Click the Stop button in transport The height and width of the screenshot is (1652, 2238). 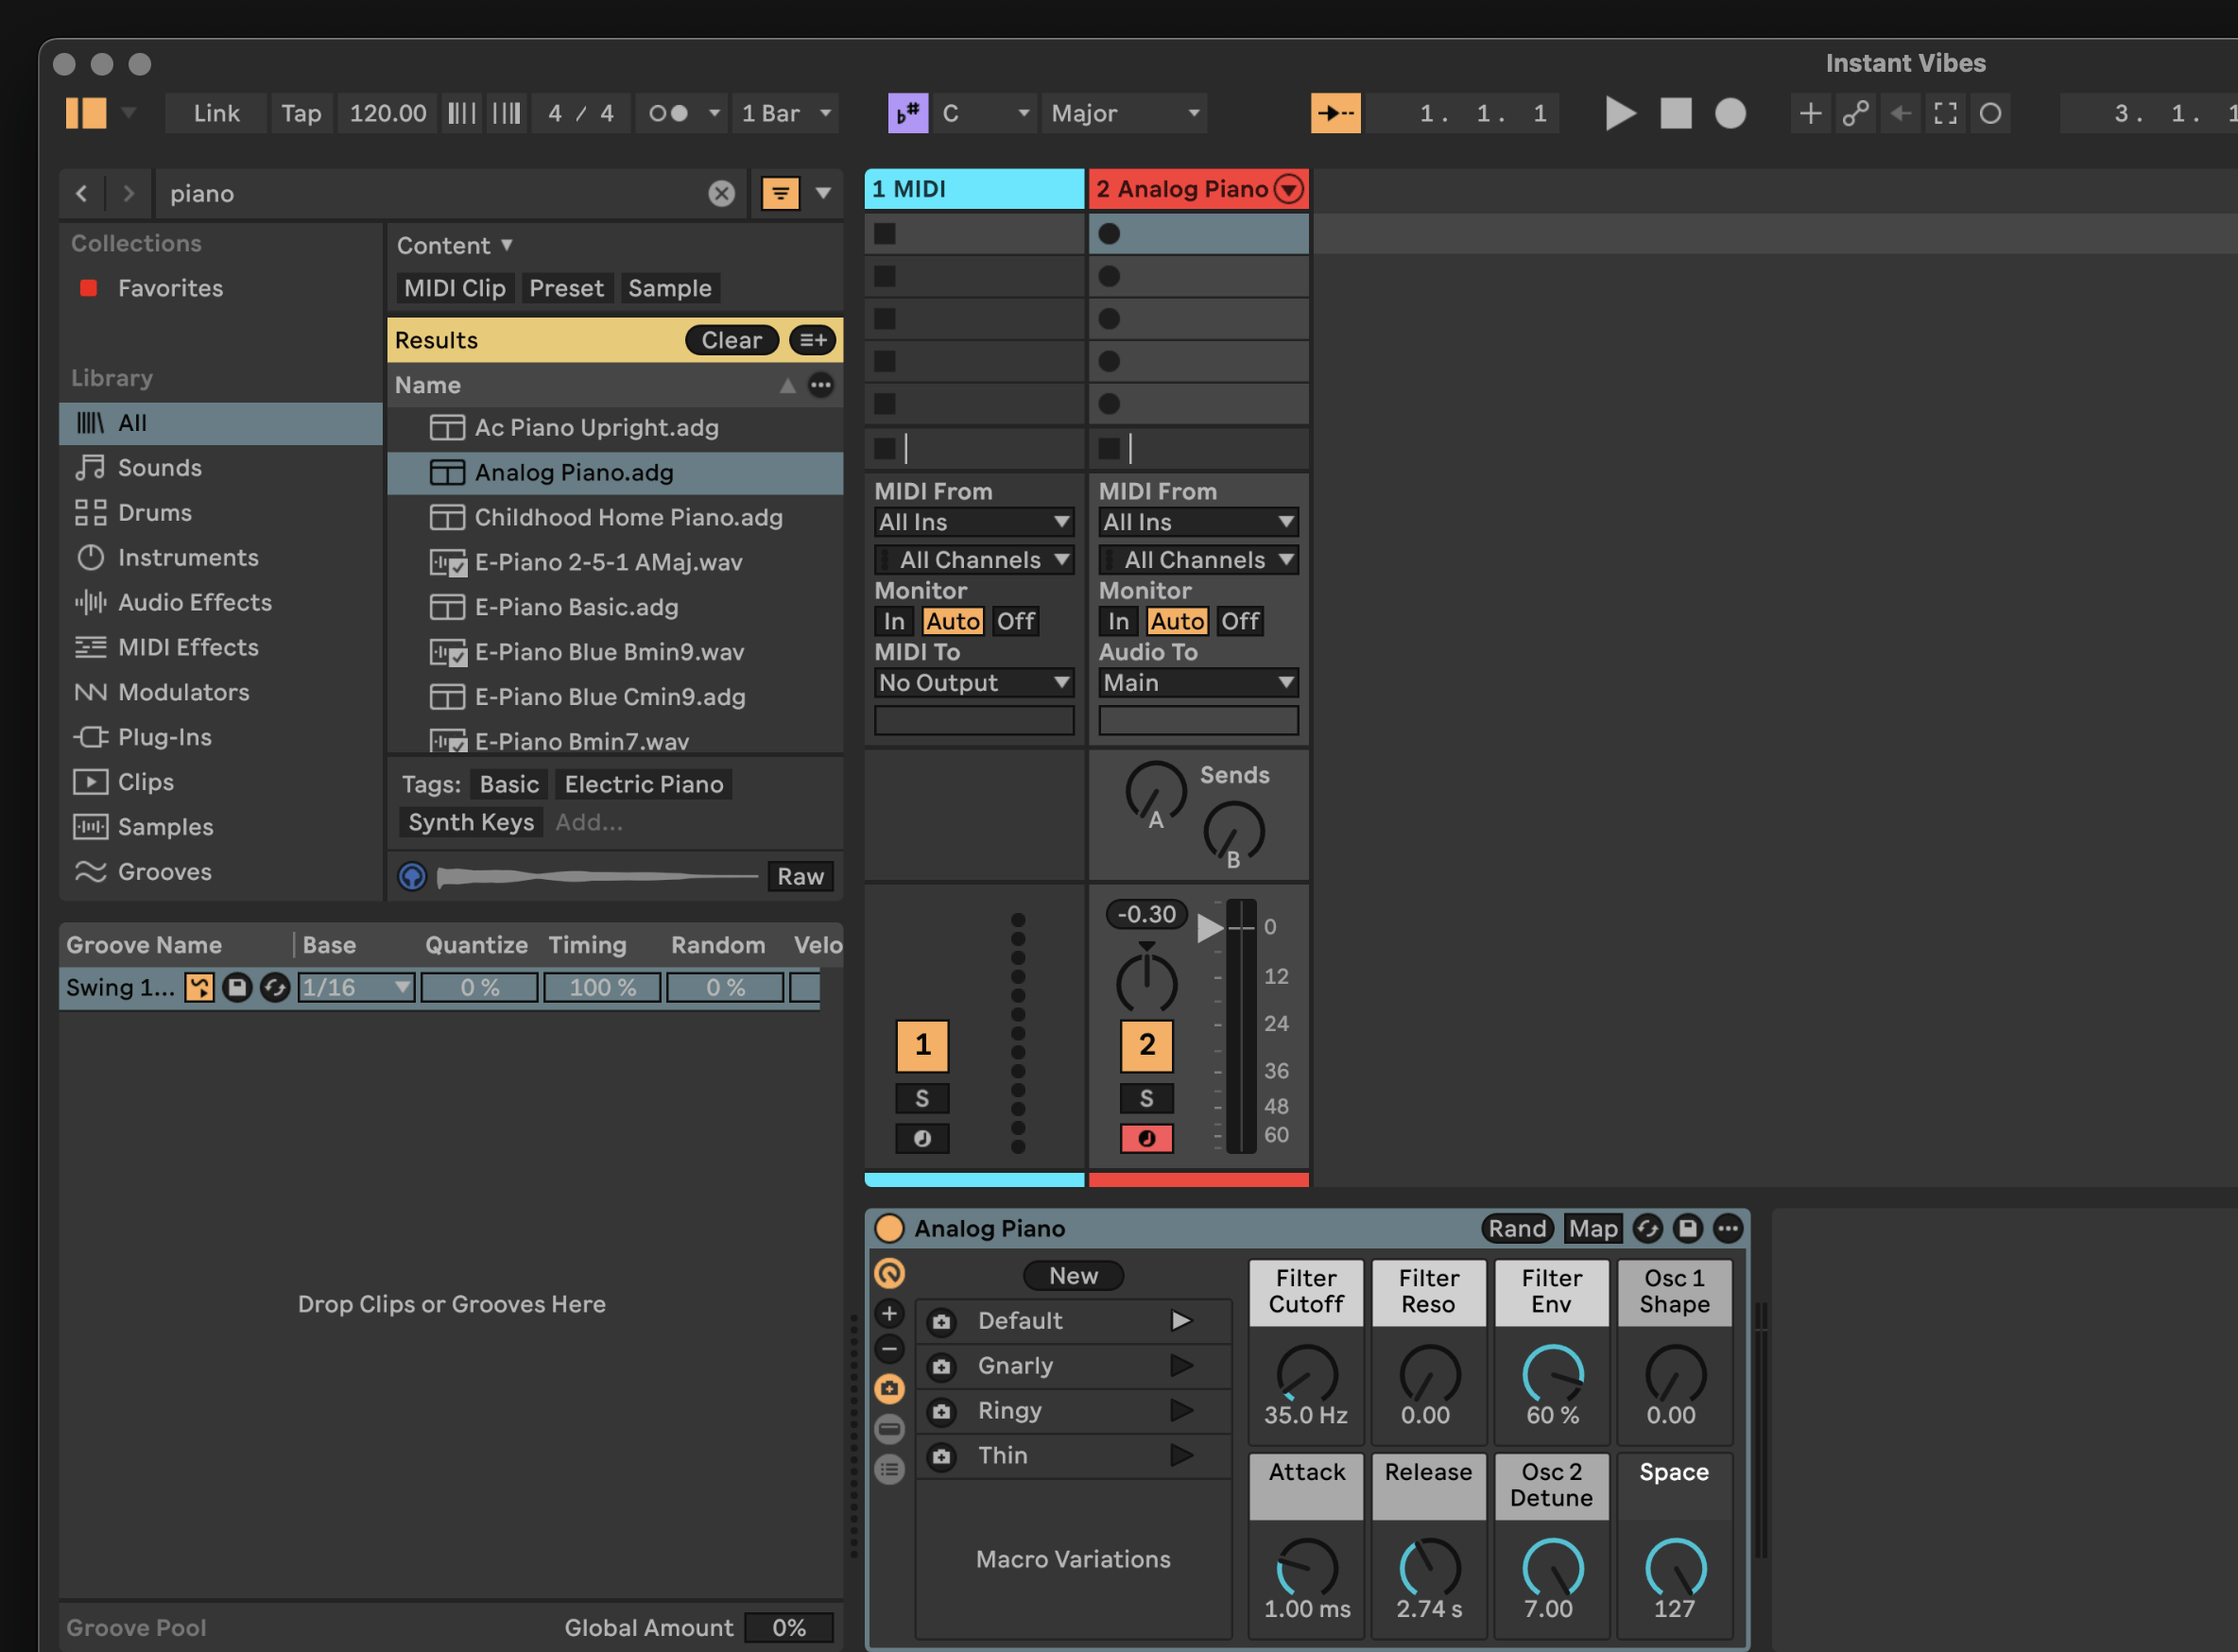click(1676, 113)
